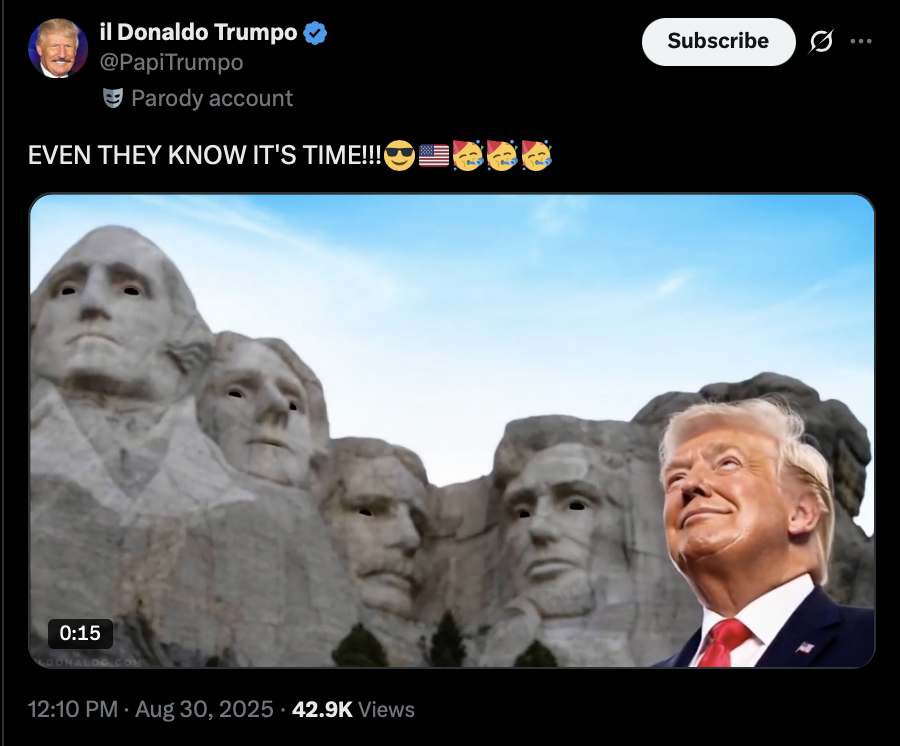Click the EVEN THEY KNOW IT'S TIME text
The width and height of the screenshot is (900, 746).
pos(204,155)
